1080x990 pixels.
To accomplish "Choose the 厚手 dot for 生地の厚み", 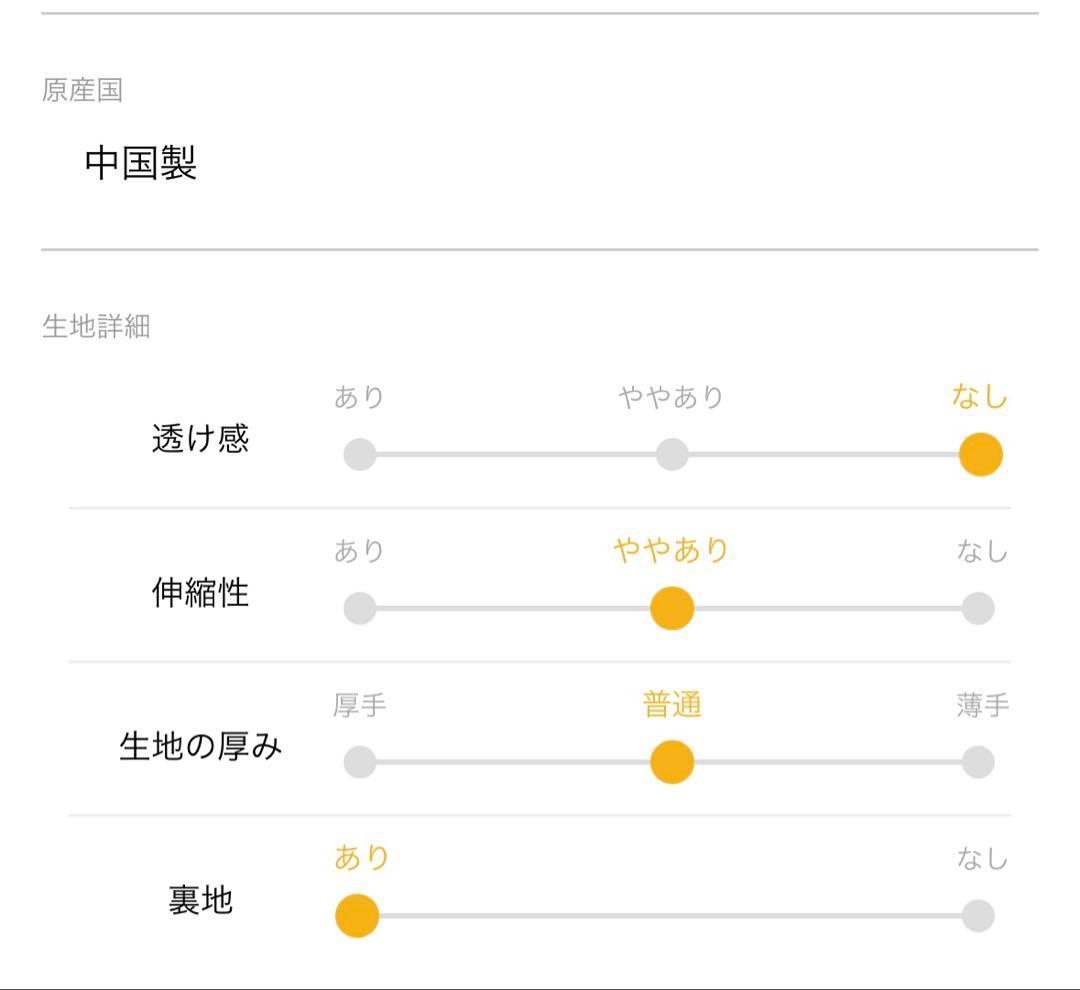I will (359, 762).
